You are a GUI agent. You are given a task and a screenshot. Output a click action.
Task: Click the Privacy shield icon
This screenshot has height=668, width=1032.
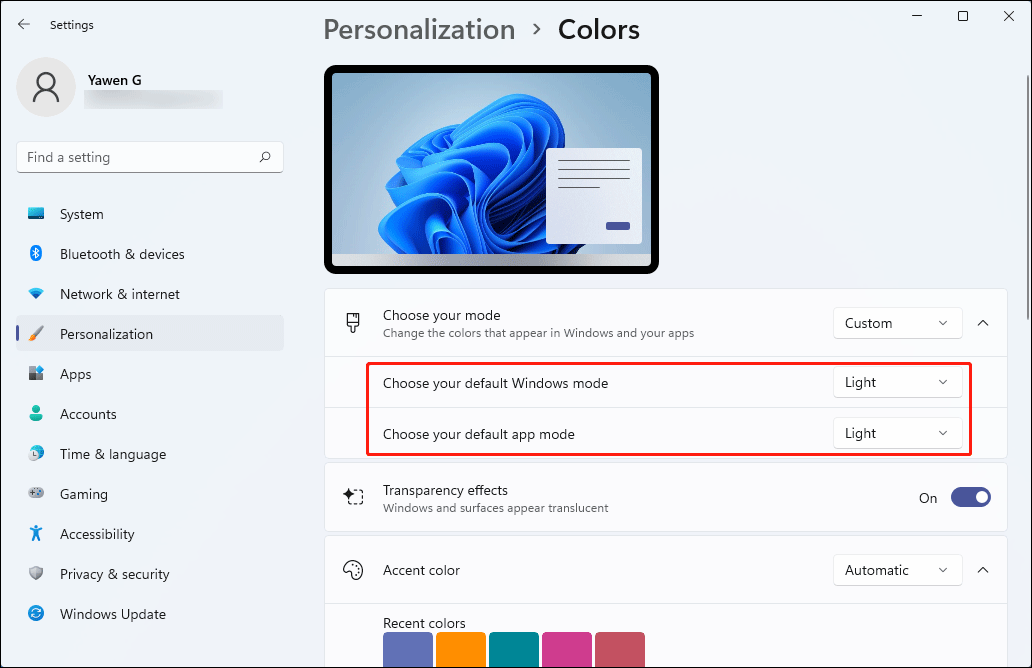(36, 573)
